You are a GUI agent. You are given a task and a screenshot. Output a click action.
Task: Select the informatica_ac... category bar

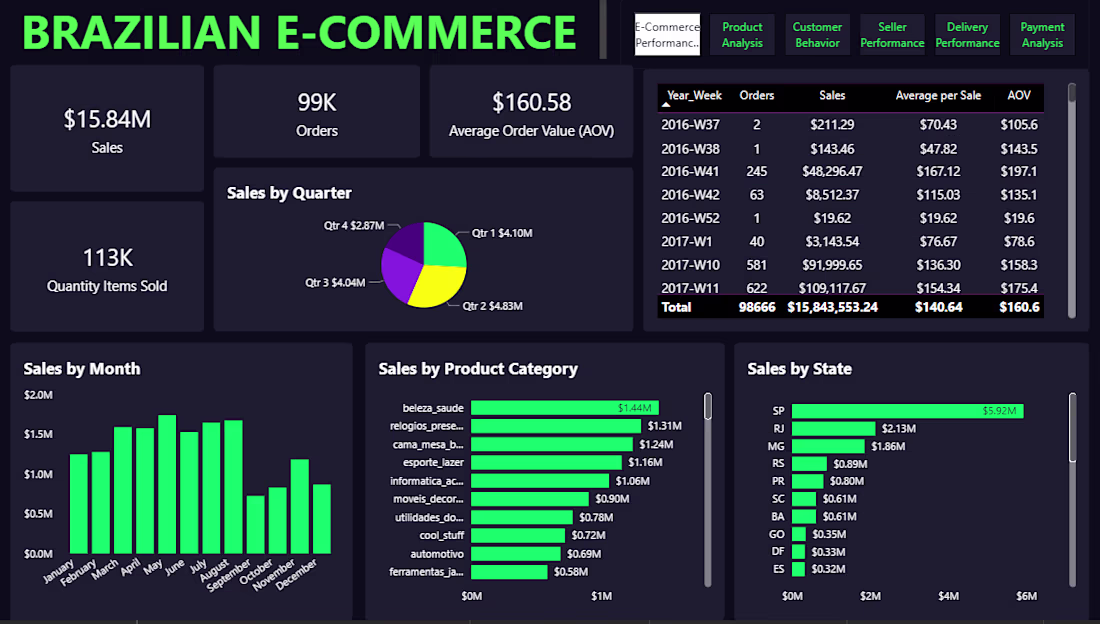coord(540,481)
